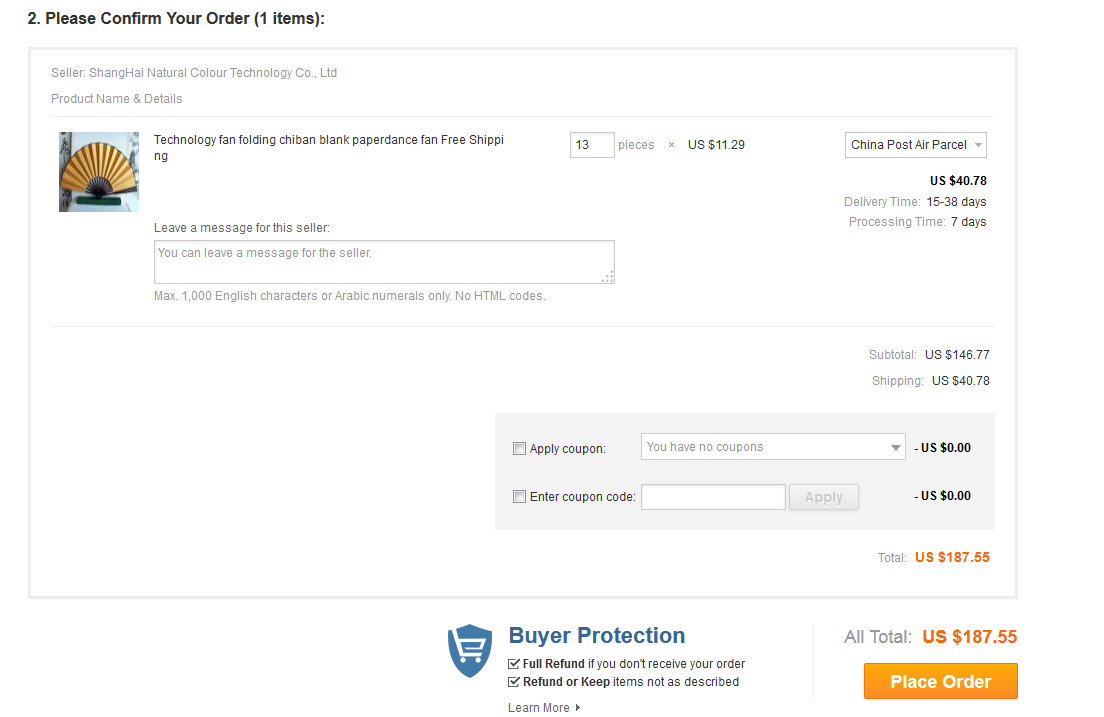
Task: Click the arrow beside Learn More
Action: pos(578,708)
